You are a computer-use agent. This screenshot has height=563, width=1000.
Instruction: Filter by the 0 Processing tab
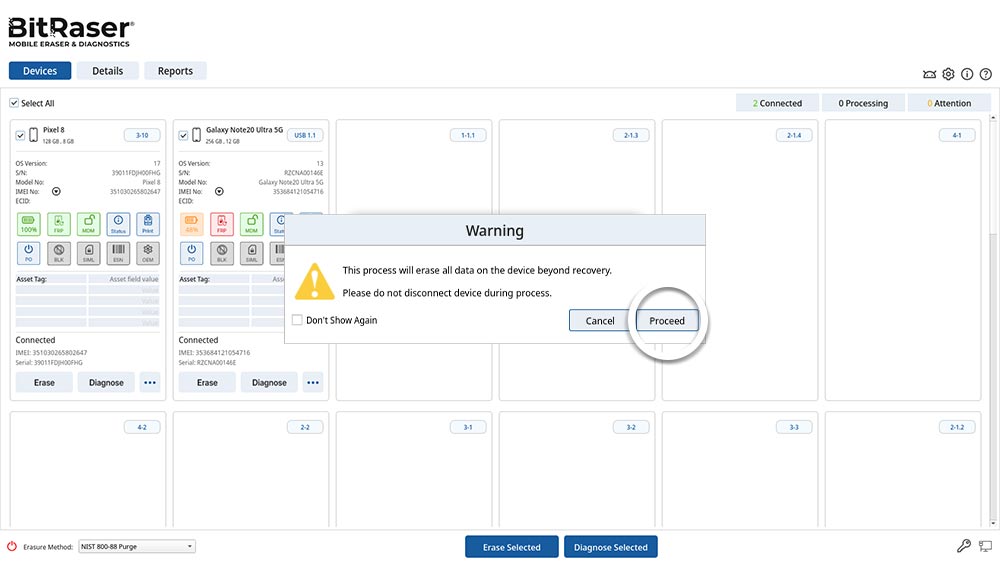point(863,103)
